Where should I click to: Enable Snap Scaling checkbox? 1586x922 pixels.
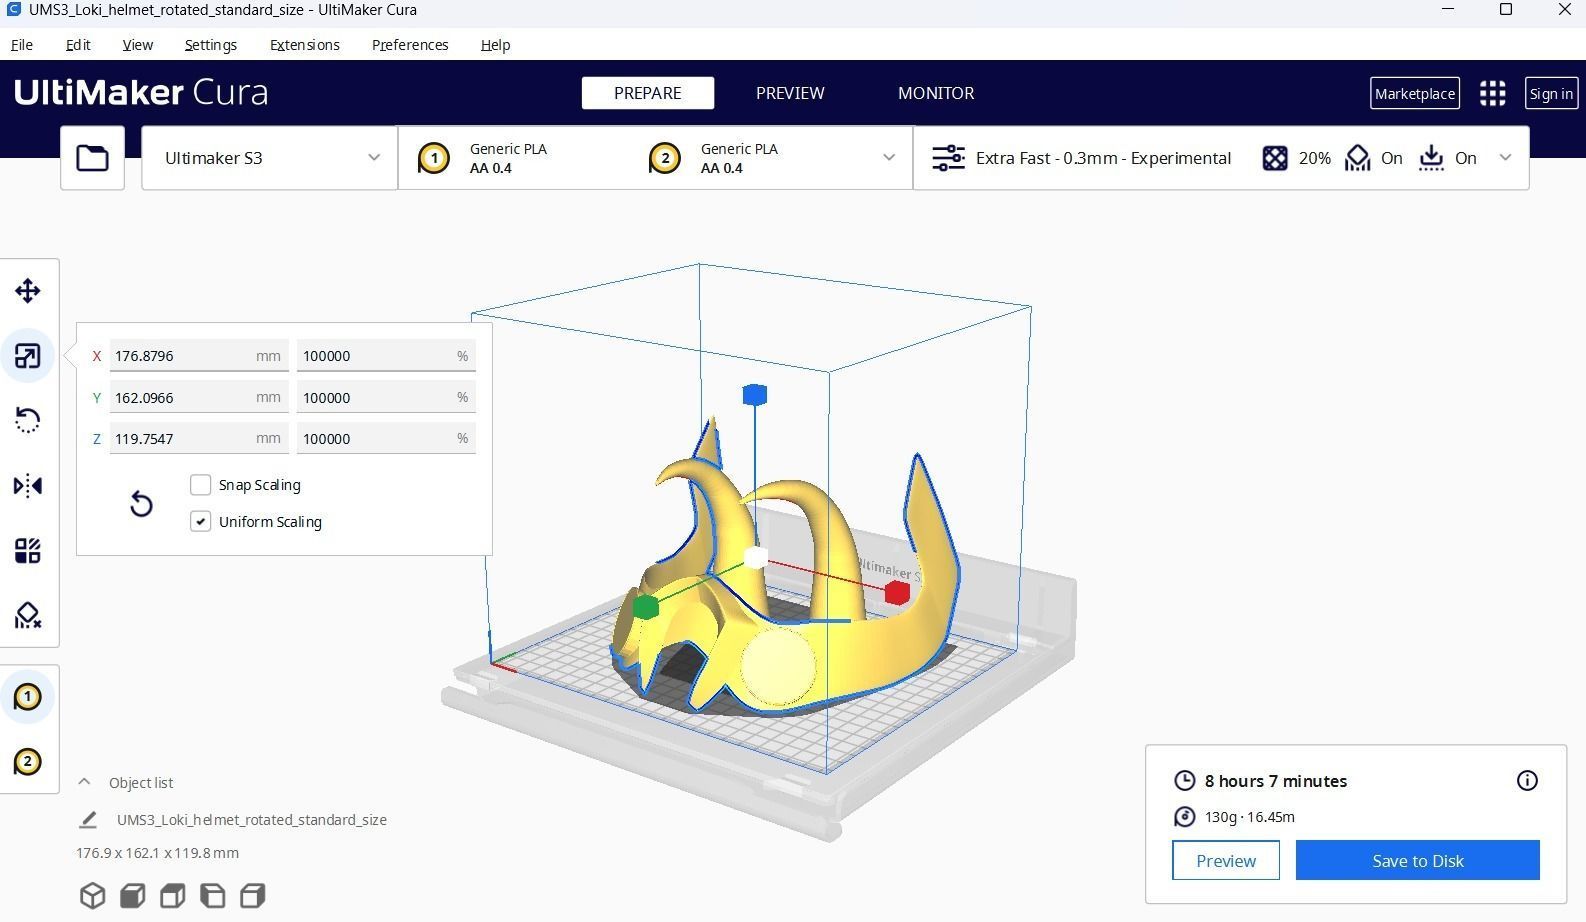200,485
